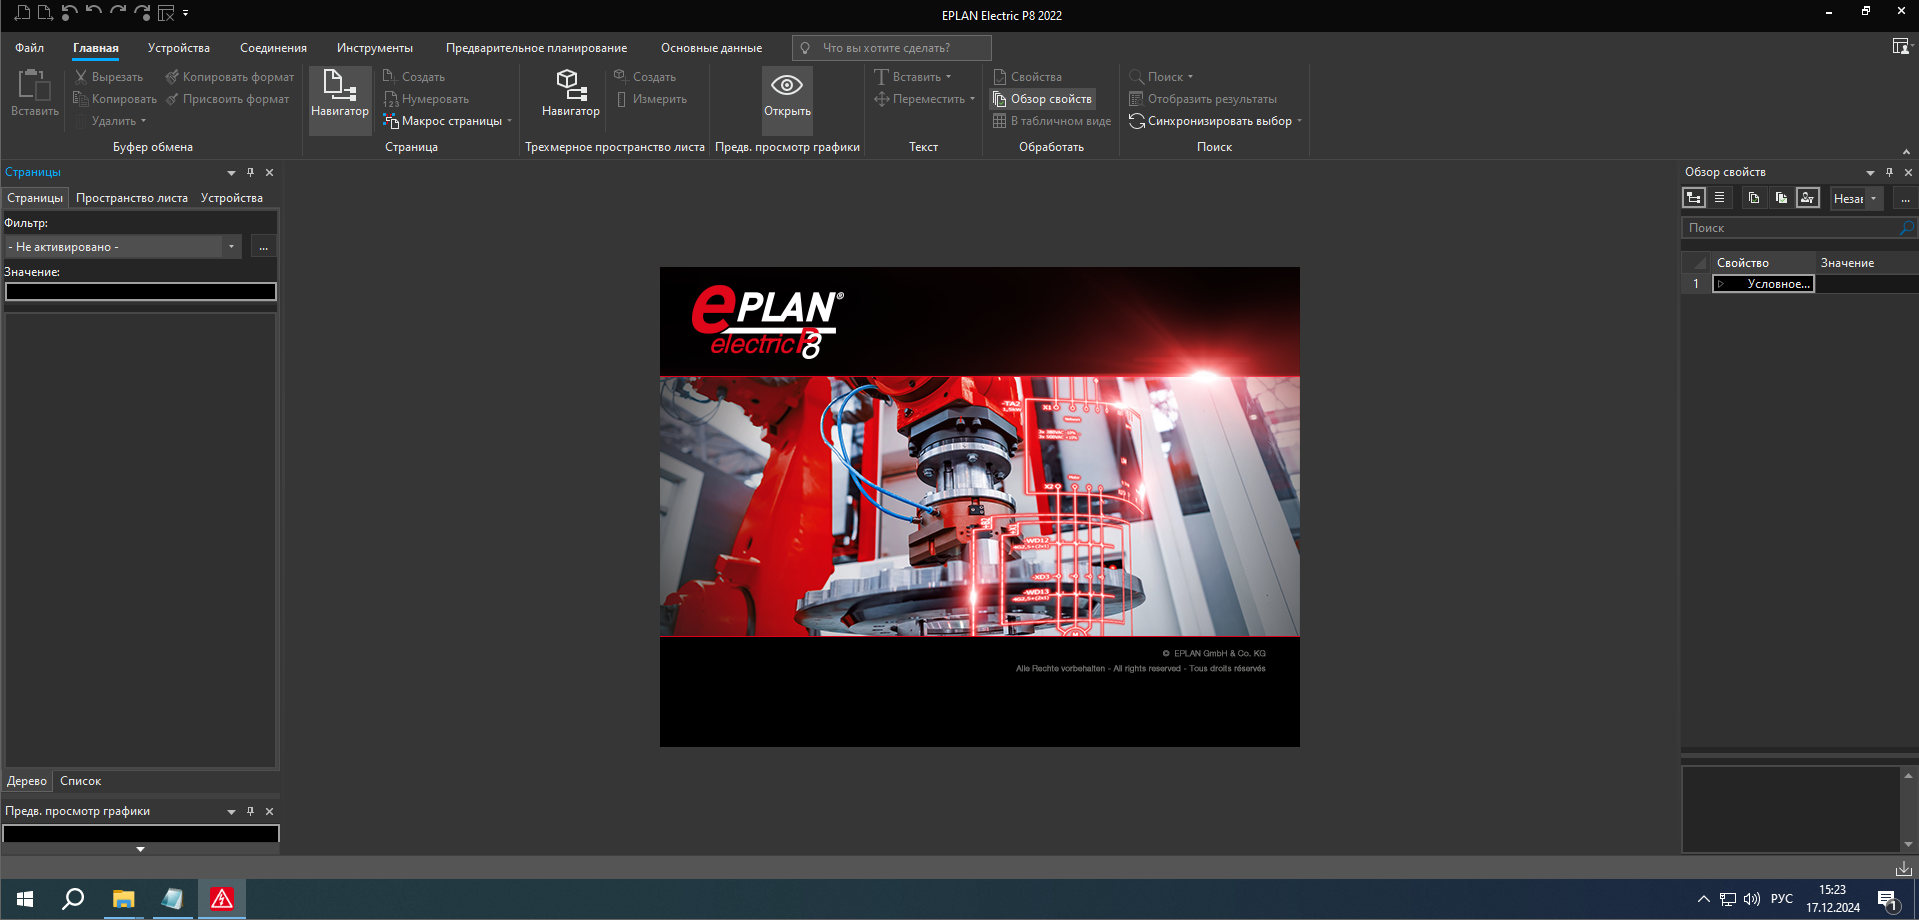Open the filter dropdown Не активировано
The image size is (1919, 920).
pyautogui.click(x=231, y=245)
